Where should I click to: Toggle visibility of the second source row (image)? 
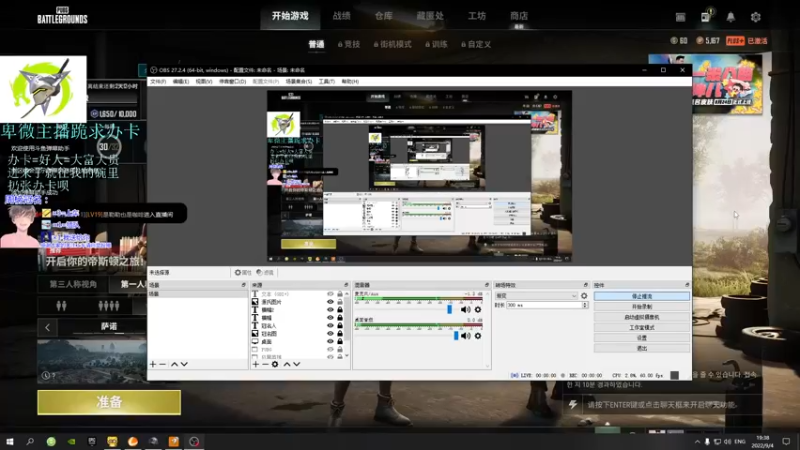tap(330, 302)
